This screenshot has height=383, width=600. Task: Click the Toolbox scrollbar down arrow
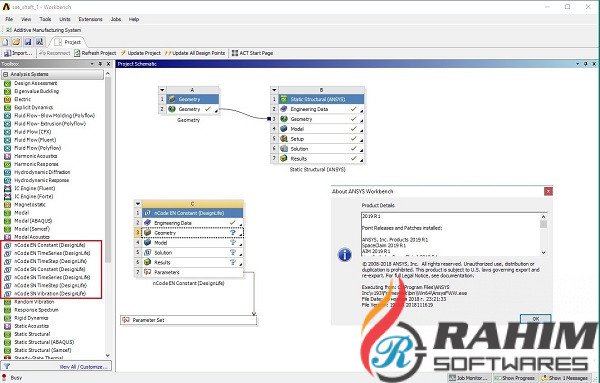point(108,355)
